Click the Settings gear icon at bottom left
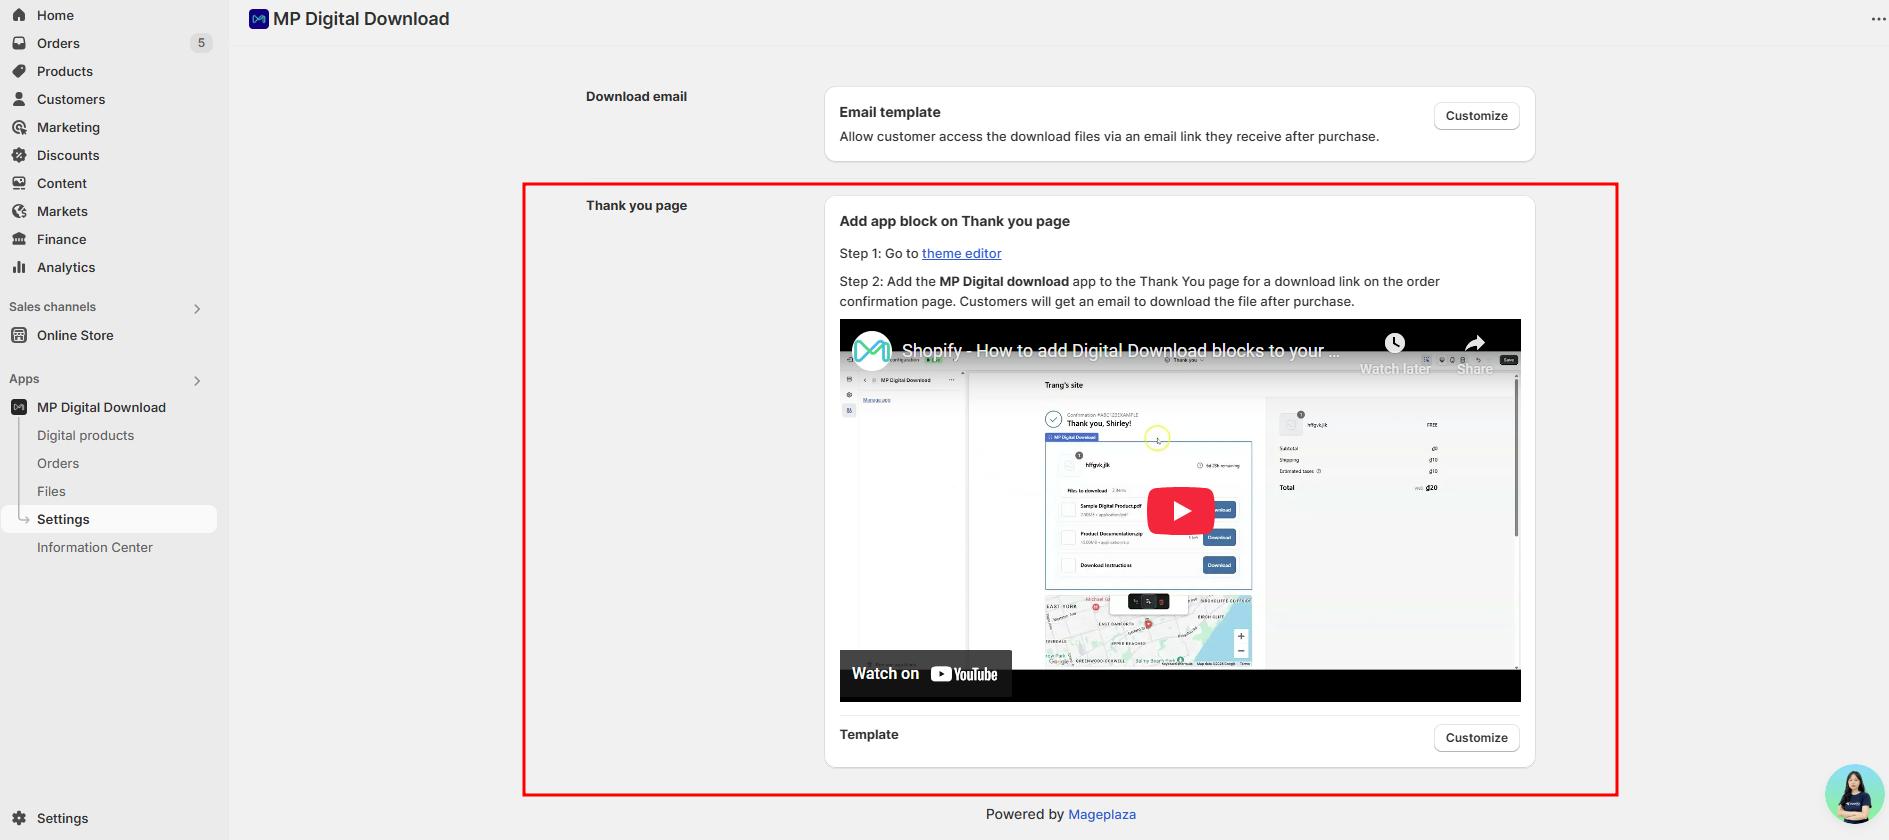Viewport: 1889px width, 840px height. click(x=19, y=818)
